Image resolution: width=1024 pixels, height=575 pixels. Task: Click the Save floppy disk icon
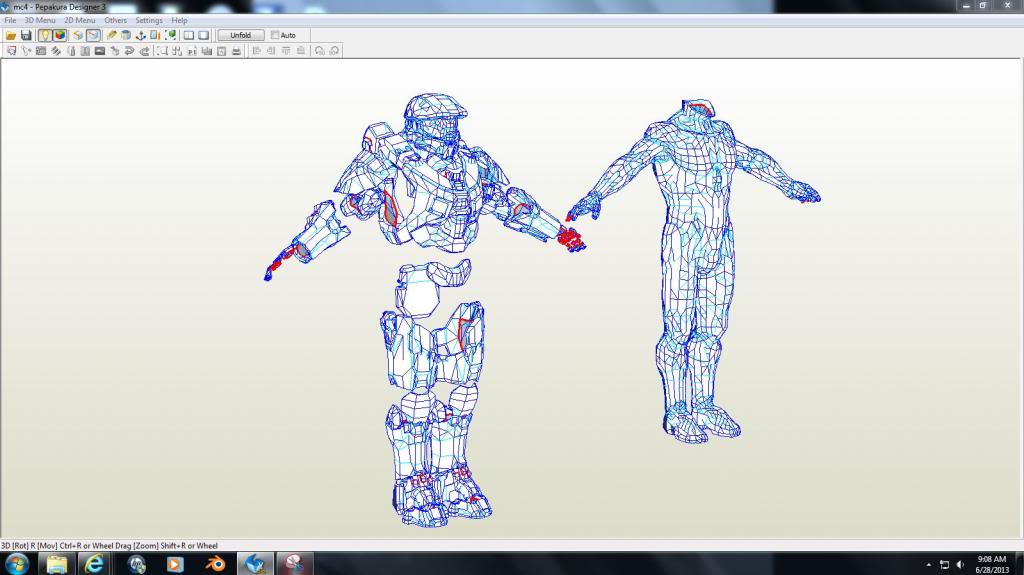(26, 35)
